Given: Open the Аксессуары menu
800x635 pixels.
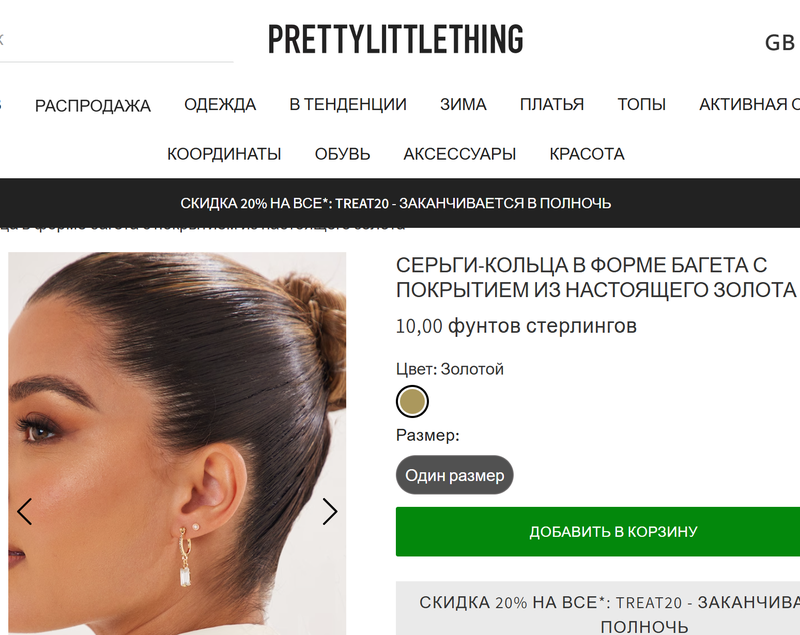Looking at the screenshot, I should 460,154.
